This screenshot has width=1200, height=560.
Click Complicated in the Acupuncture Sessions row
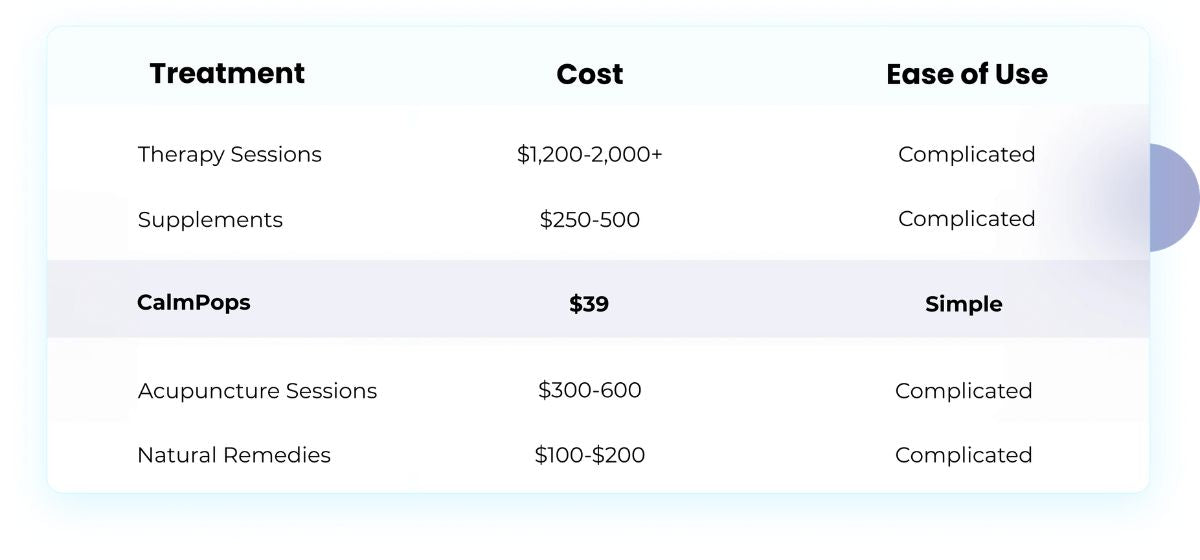[x=964, y=391]
